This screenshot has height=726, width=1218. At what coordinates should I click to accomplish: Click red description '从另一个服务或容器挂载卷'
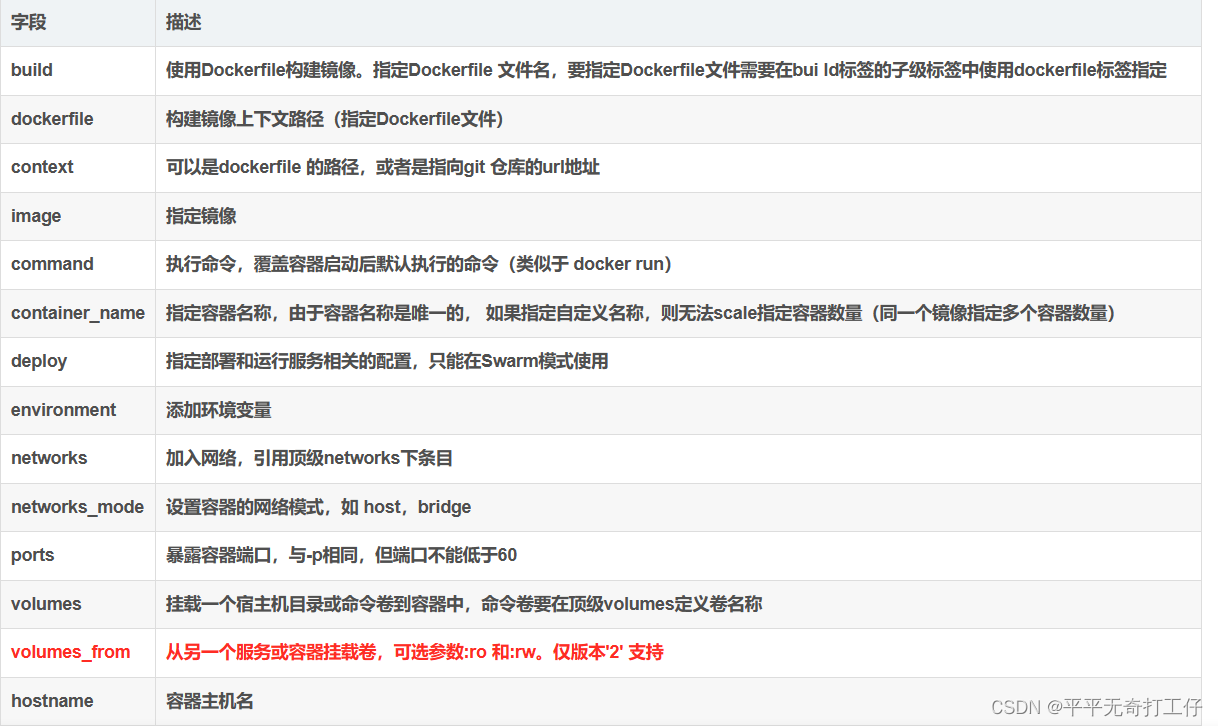pyautogui.click(x=273, y=652)
